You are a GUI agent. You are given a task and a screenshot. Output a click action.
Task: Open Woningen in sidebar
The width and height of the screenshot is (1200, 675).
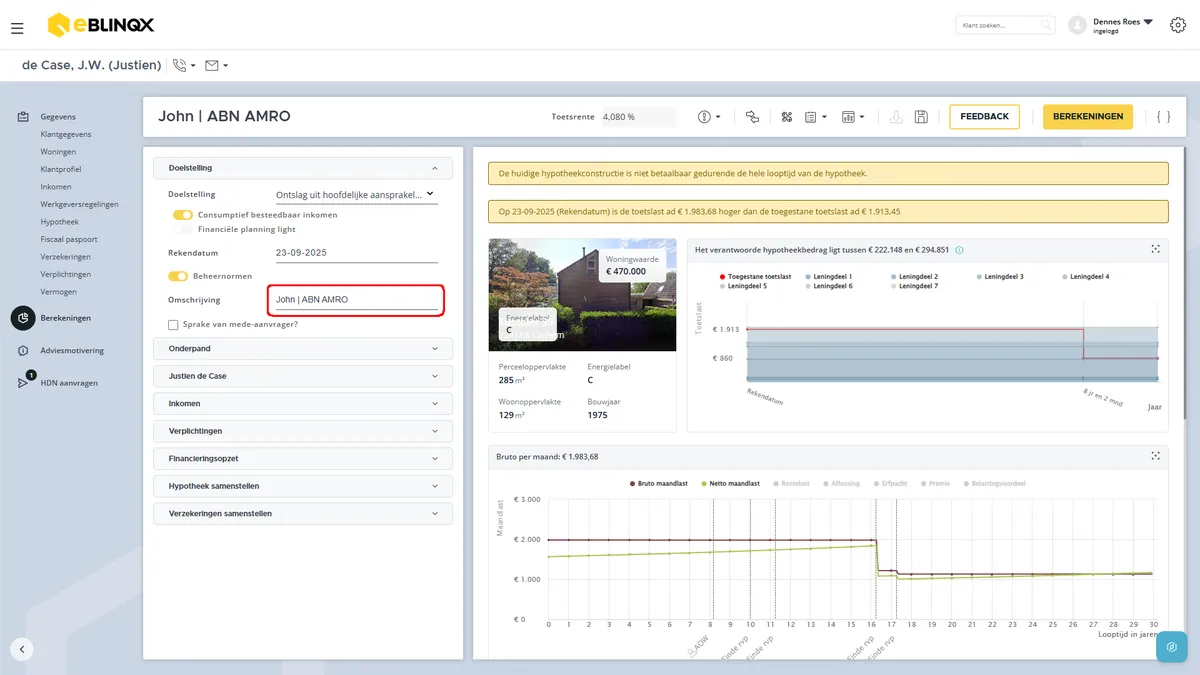[x=58, y=152]
